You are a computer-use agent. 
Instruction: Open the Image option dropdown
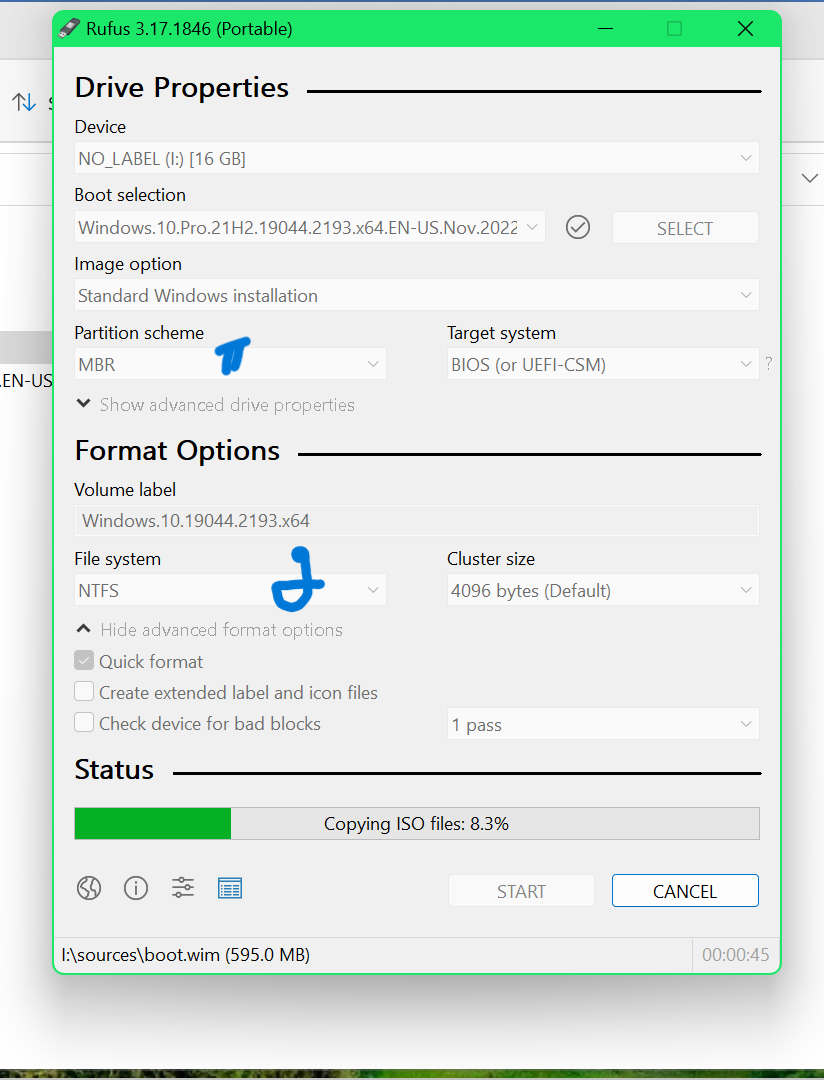417,295
